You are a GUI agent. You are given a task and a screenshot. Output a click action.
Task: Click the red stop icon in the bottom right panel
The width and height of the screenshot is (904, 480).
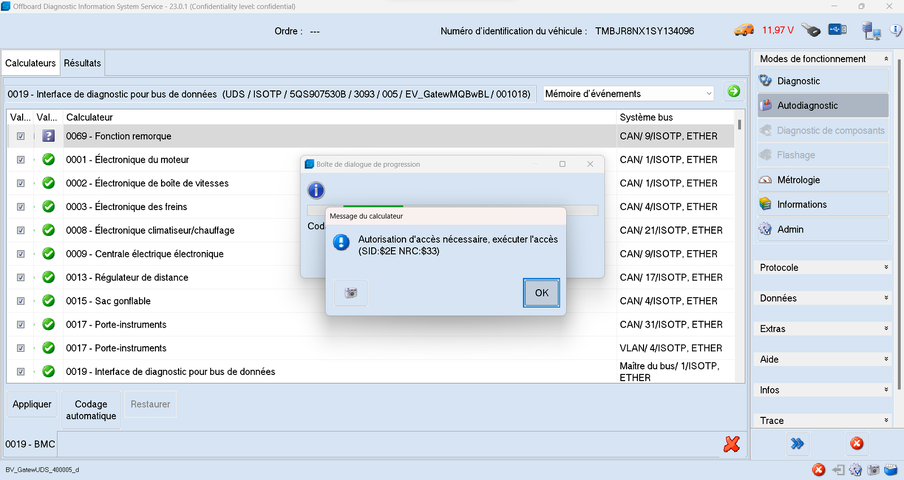click(856, 443)
